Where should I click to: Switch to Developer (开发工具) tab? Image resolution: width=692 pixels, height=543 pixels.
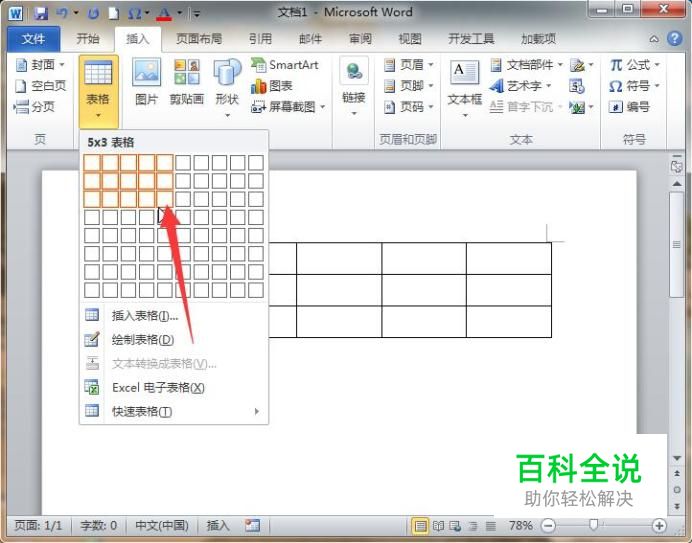pyautogui.click(x=471, y=39)
